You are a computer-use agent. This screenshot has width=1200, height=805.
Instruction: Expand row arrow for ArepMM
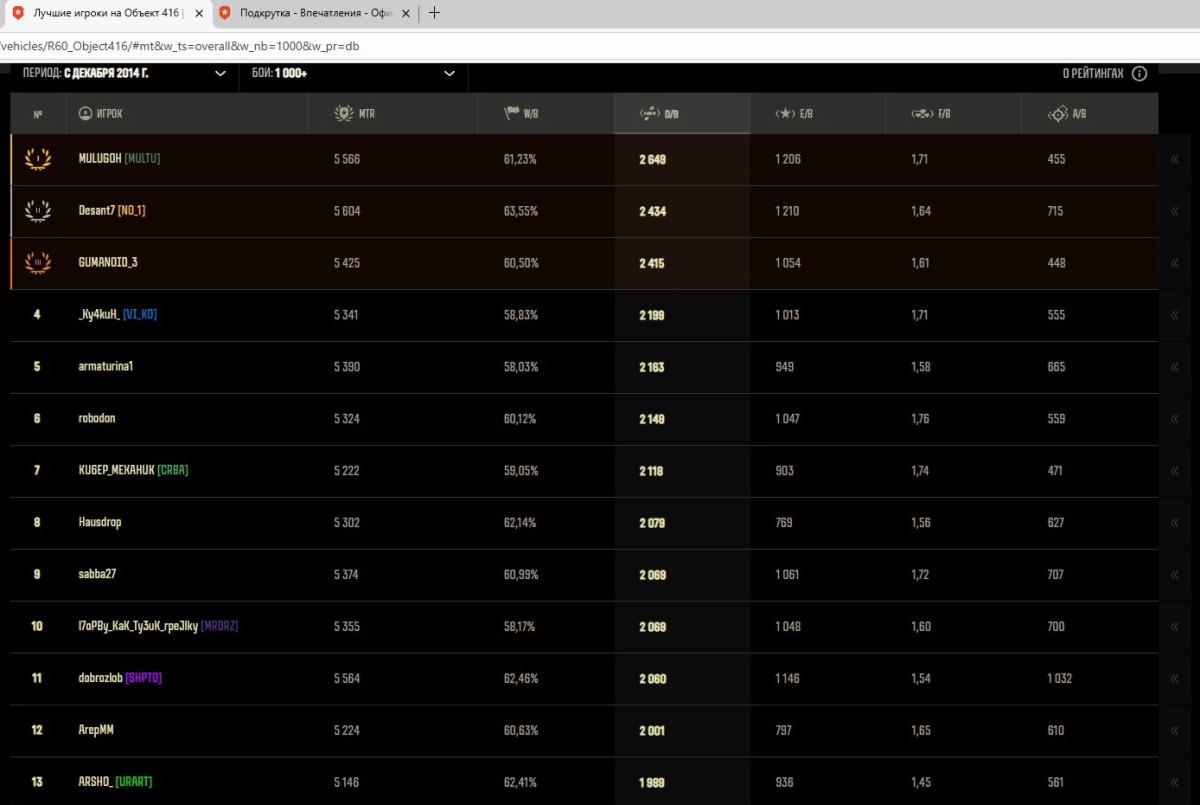(1175, 731)
